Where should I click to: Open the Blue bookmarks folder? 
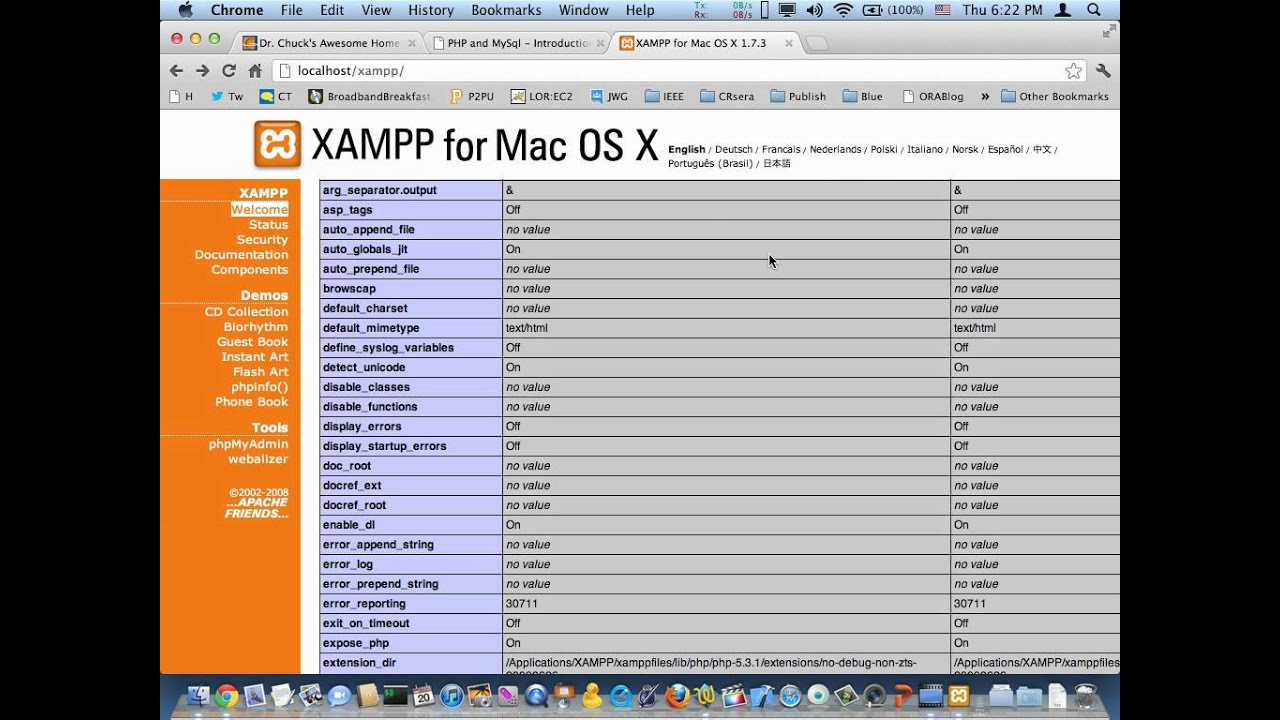tap(862, 97)
